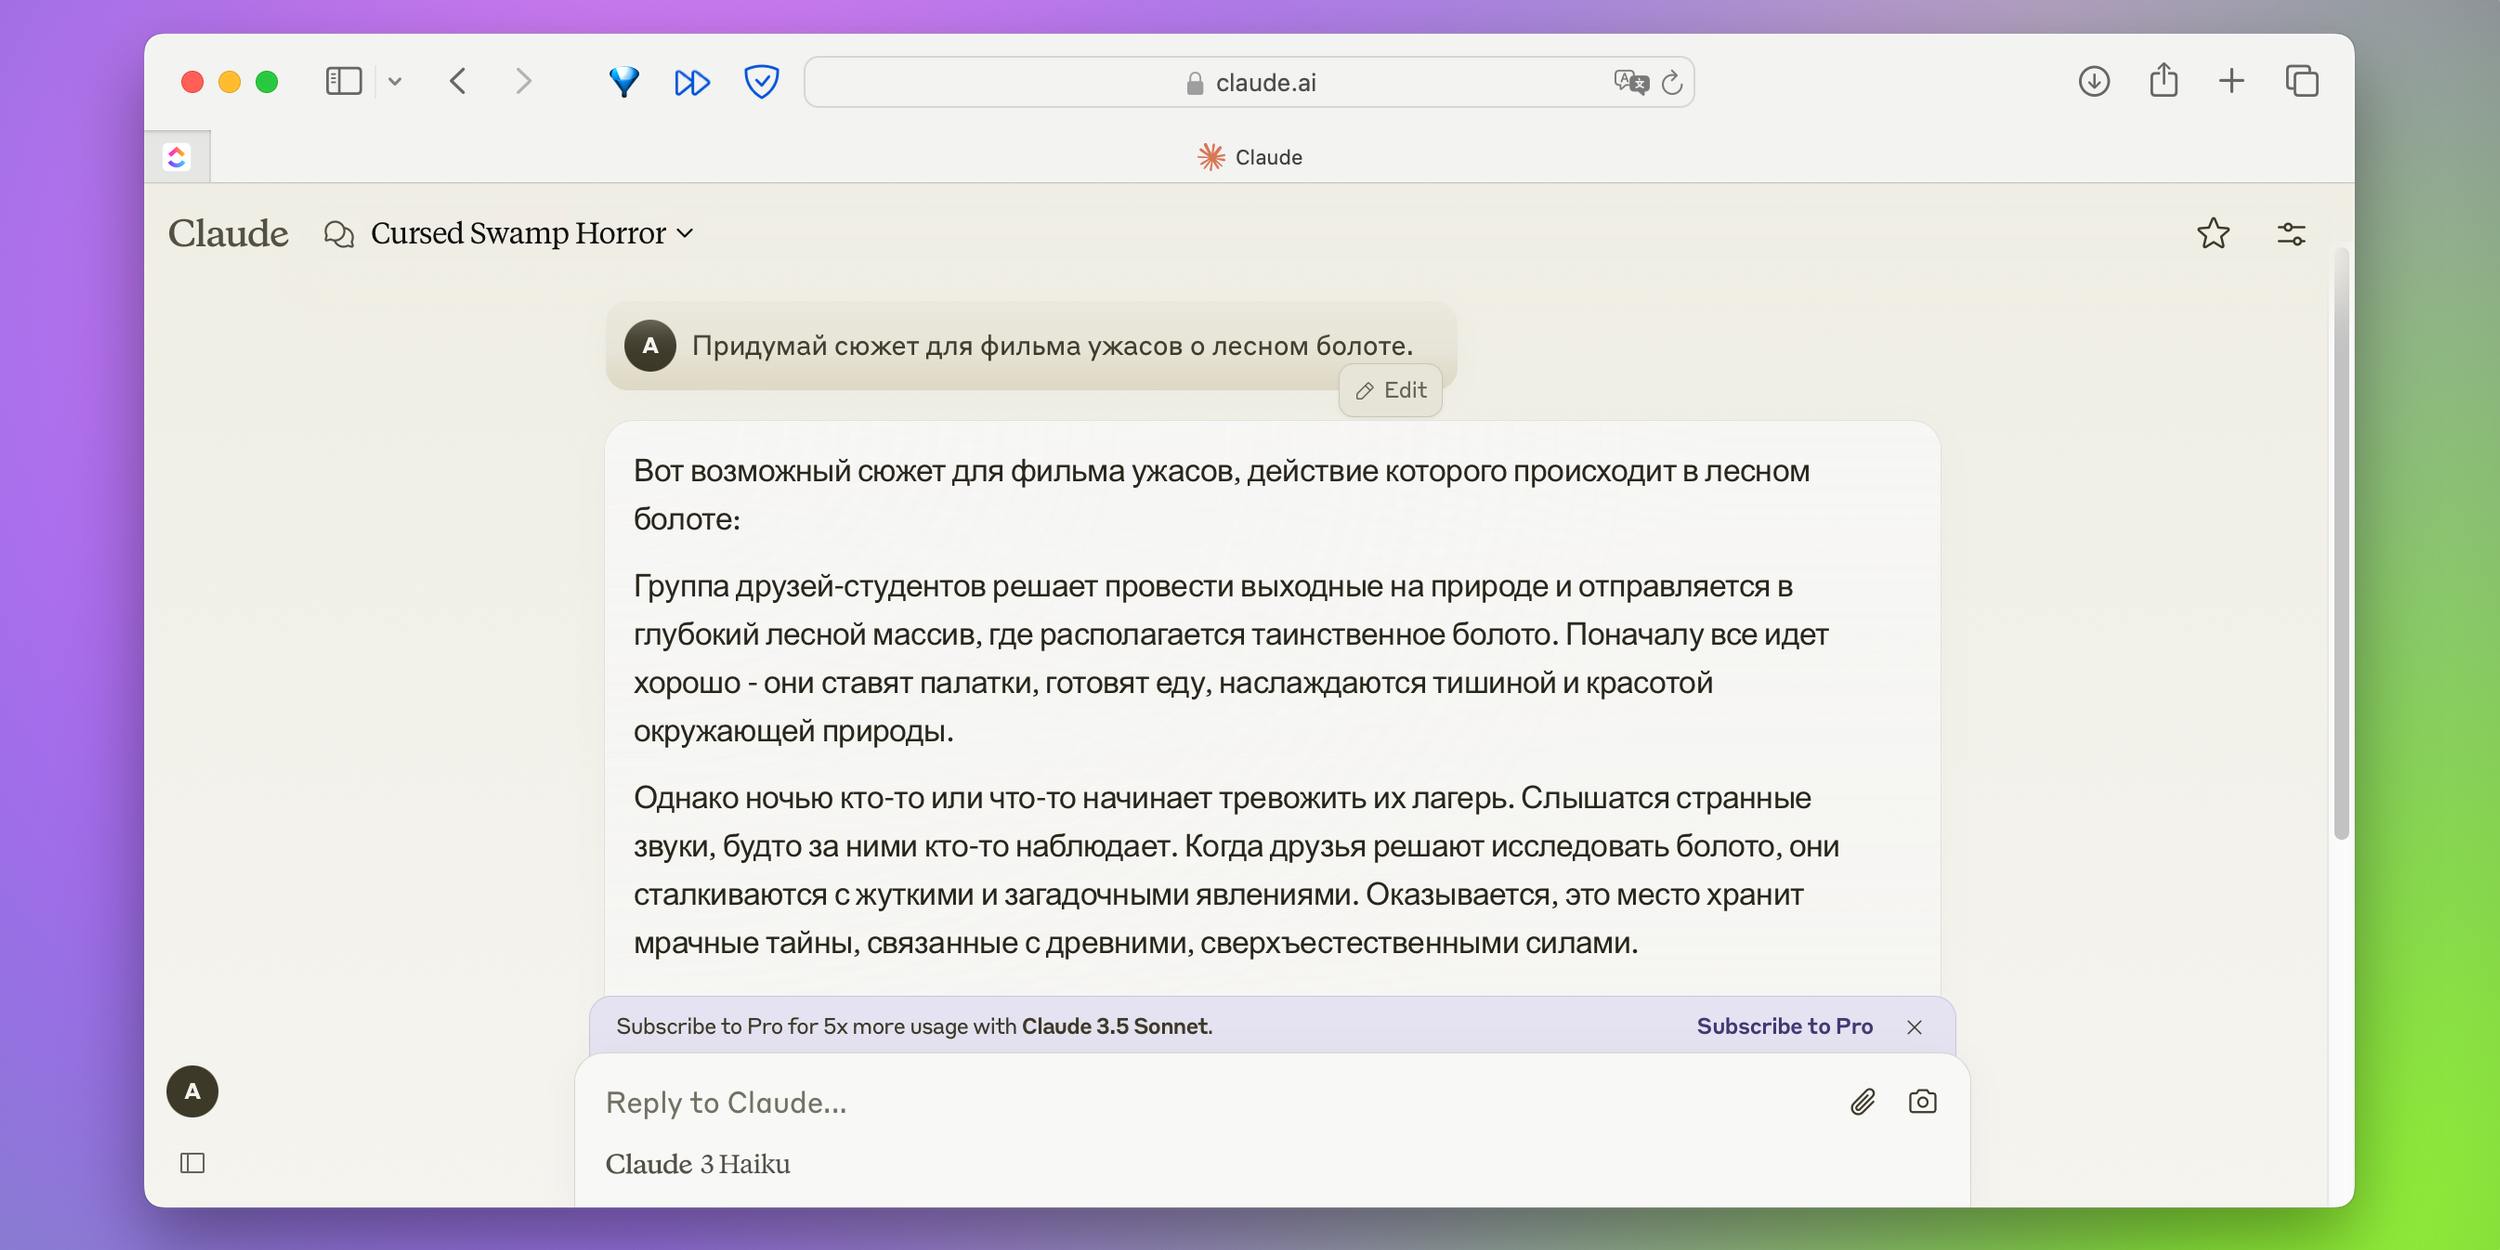This screenshot has height=1250, width=2500.
Task: Click the Claude logo wordmark
Action: point(228,233)
